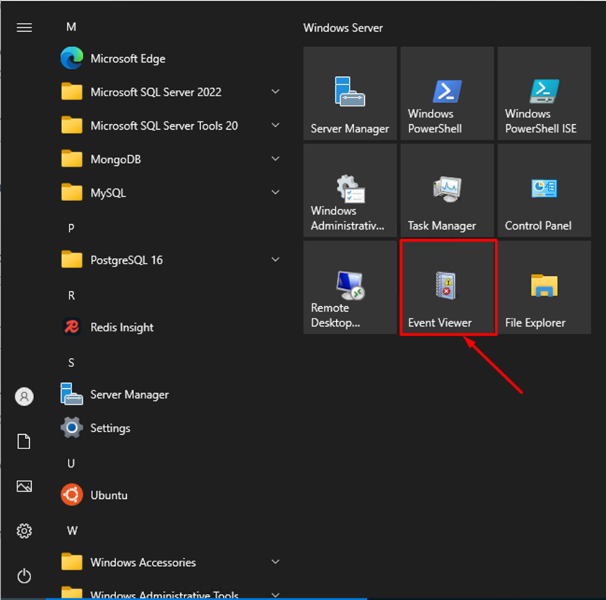This screenshot has height=600, width=606.
Task: Click the letter R section header
Action: tap(71, 296)
